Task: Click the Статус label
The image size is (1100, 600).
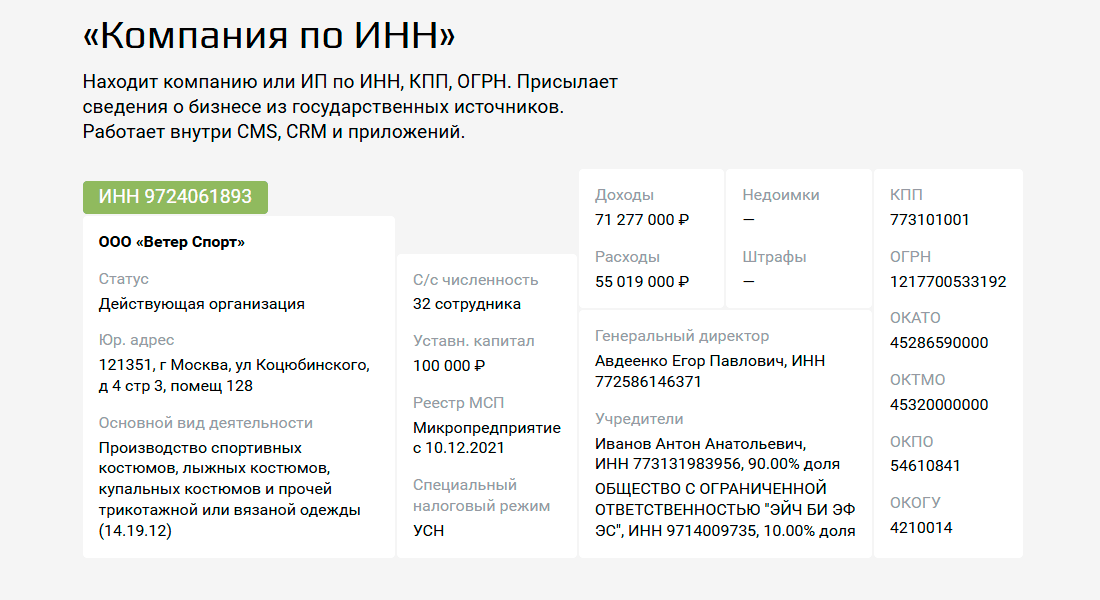Action: (x=123, y=279)
